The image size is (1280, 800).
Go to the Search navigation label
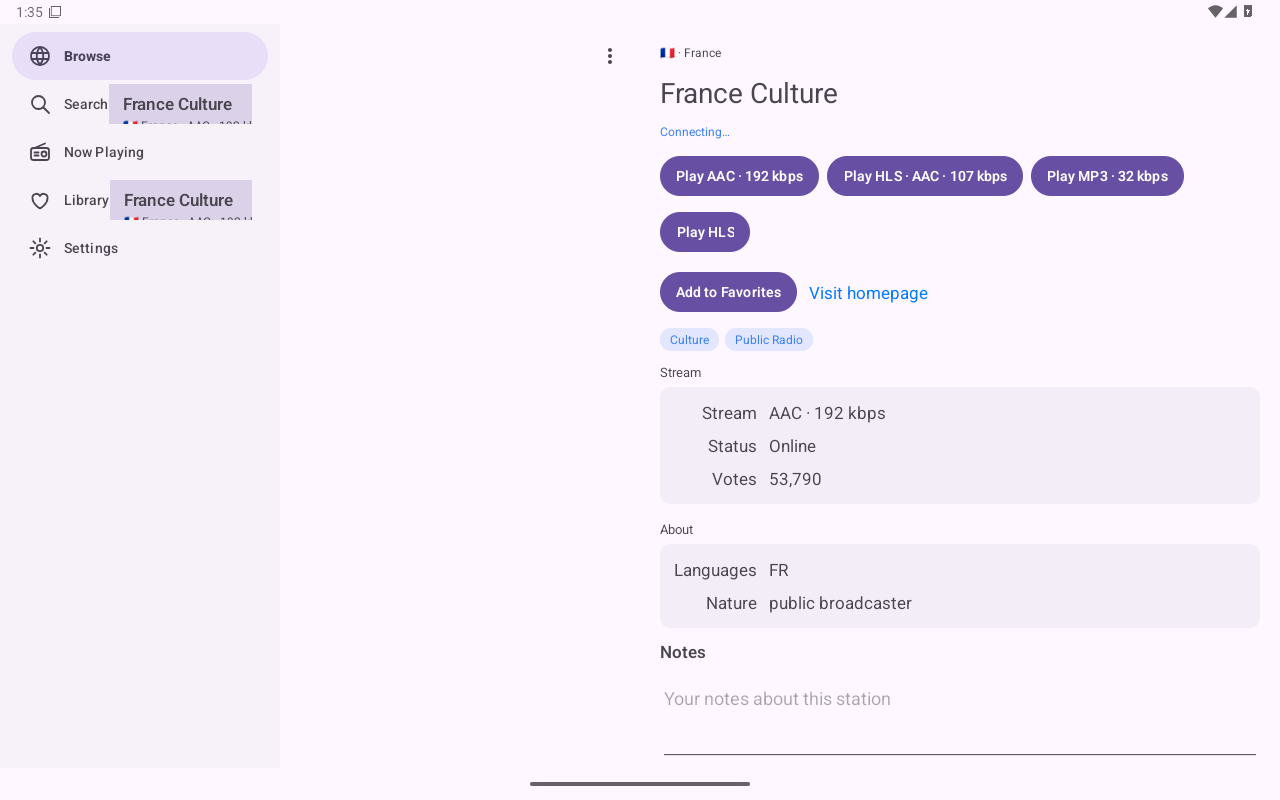86,104
